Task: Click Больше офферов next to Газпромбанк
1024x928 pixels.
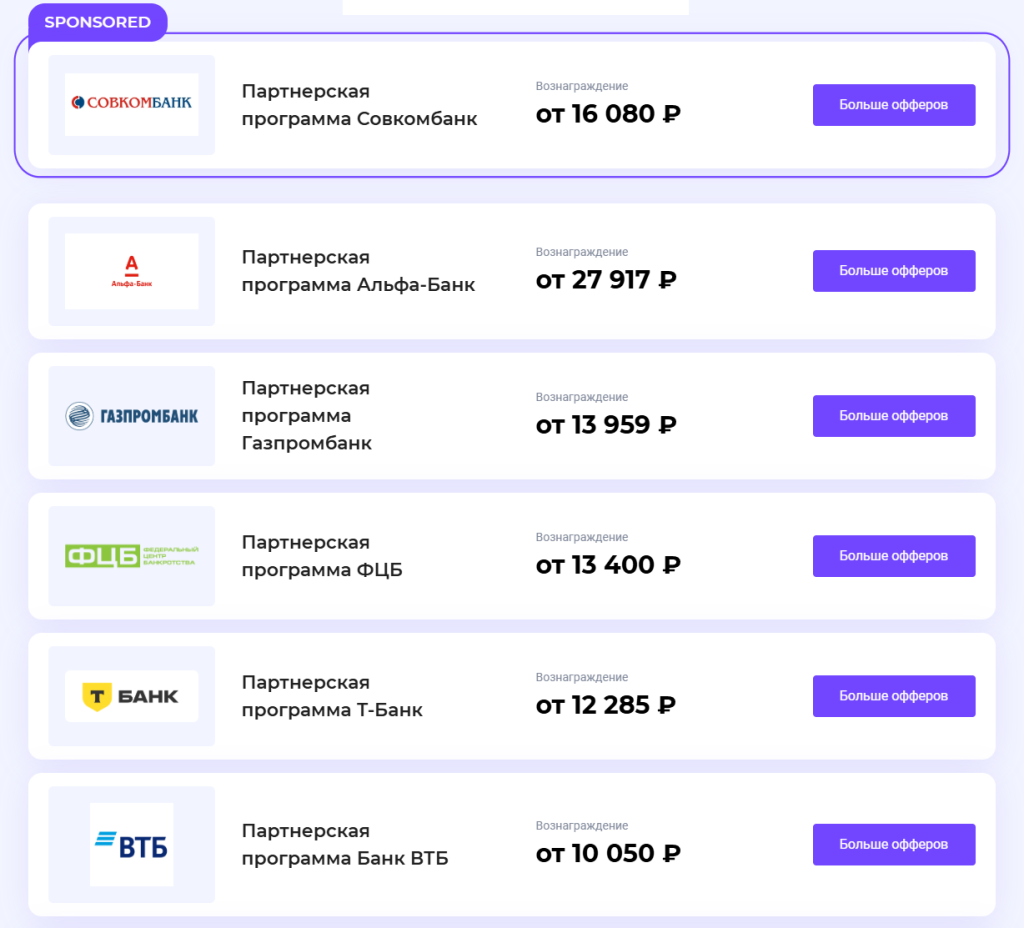Action: point(893,415)
